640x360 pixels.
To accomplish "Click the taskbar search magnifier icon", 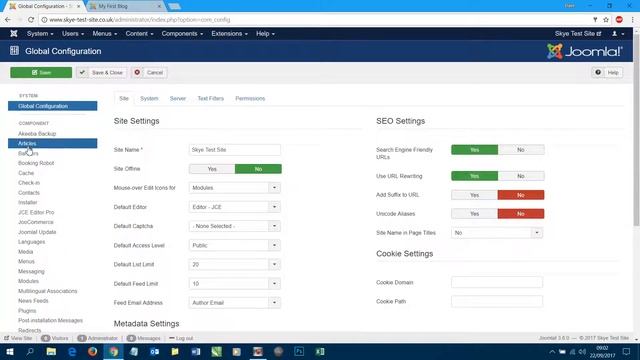I will point(30,351).
